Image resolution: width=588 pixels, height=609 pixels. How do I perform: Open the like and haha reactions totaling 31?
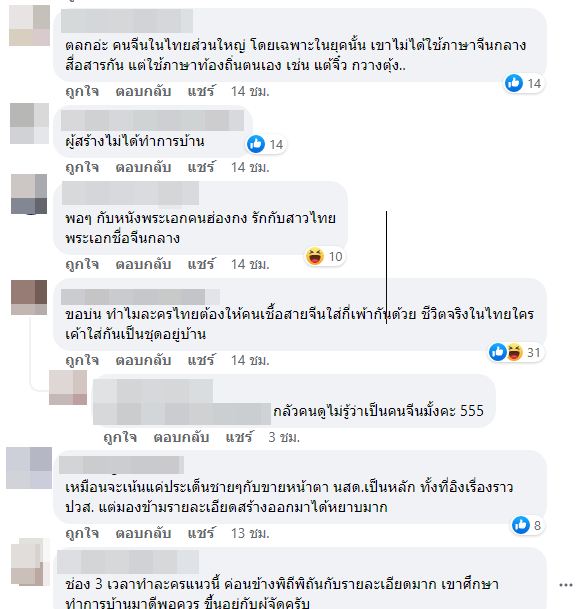click(x=515, y=352)
